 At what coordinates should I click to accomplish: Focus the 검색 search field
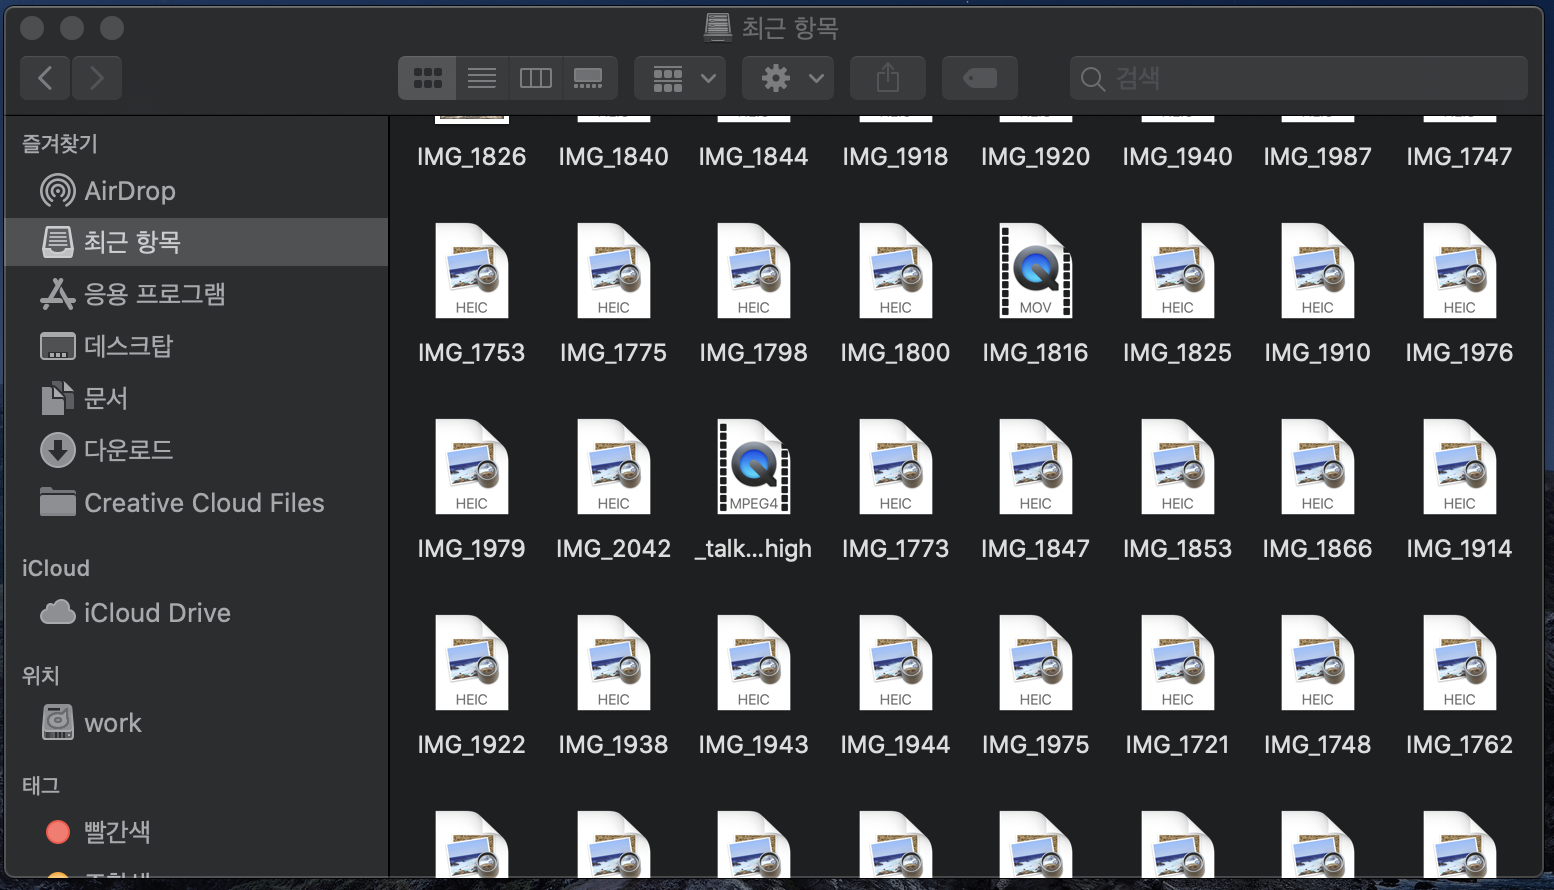(1299, 78)
